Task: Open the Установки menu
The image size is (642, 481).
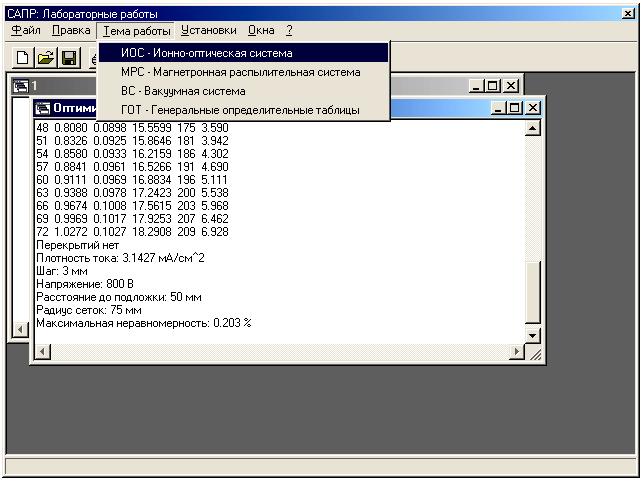Action: (x=209, y=31)
